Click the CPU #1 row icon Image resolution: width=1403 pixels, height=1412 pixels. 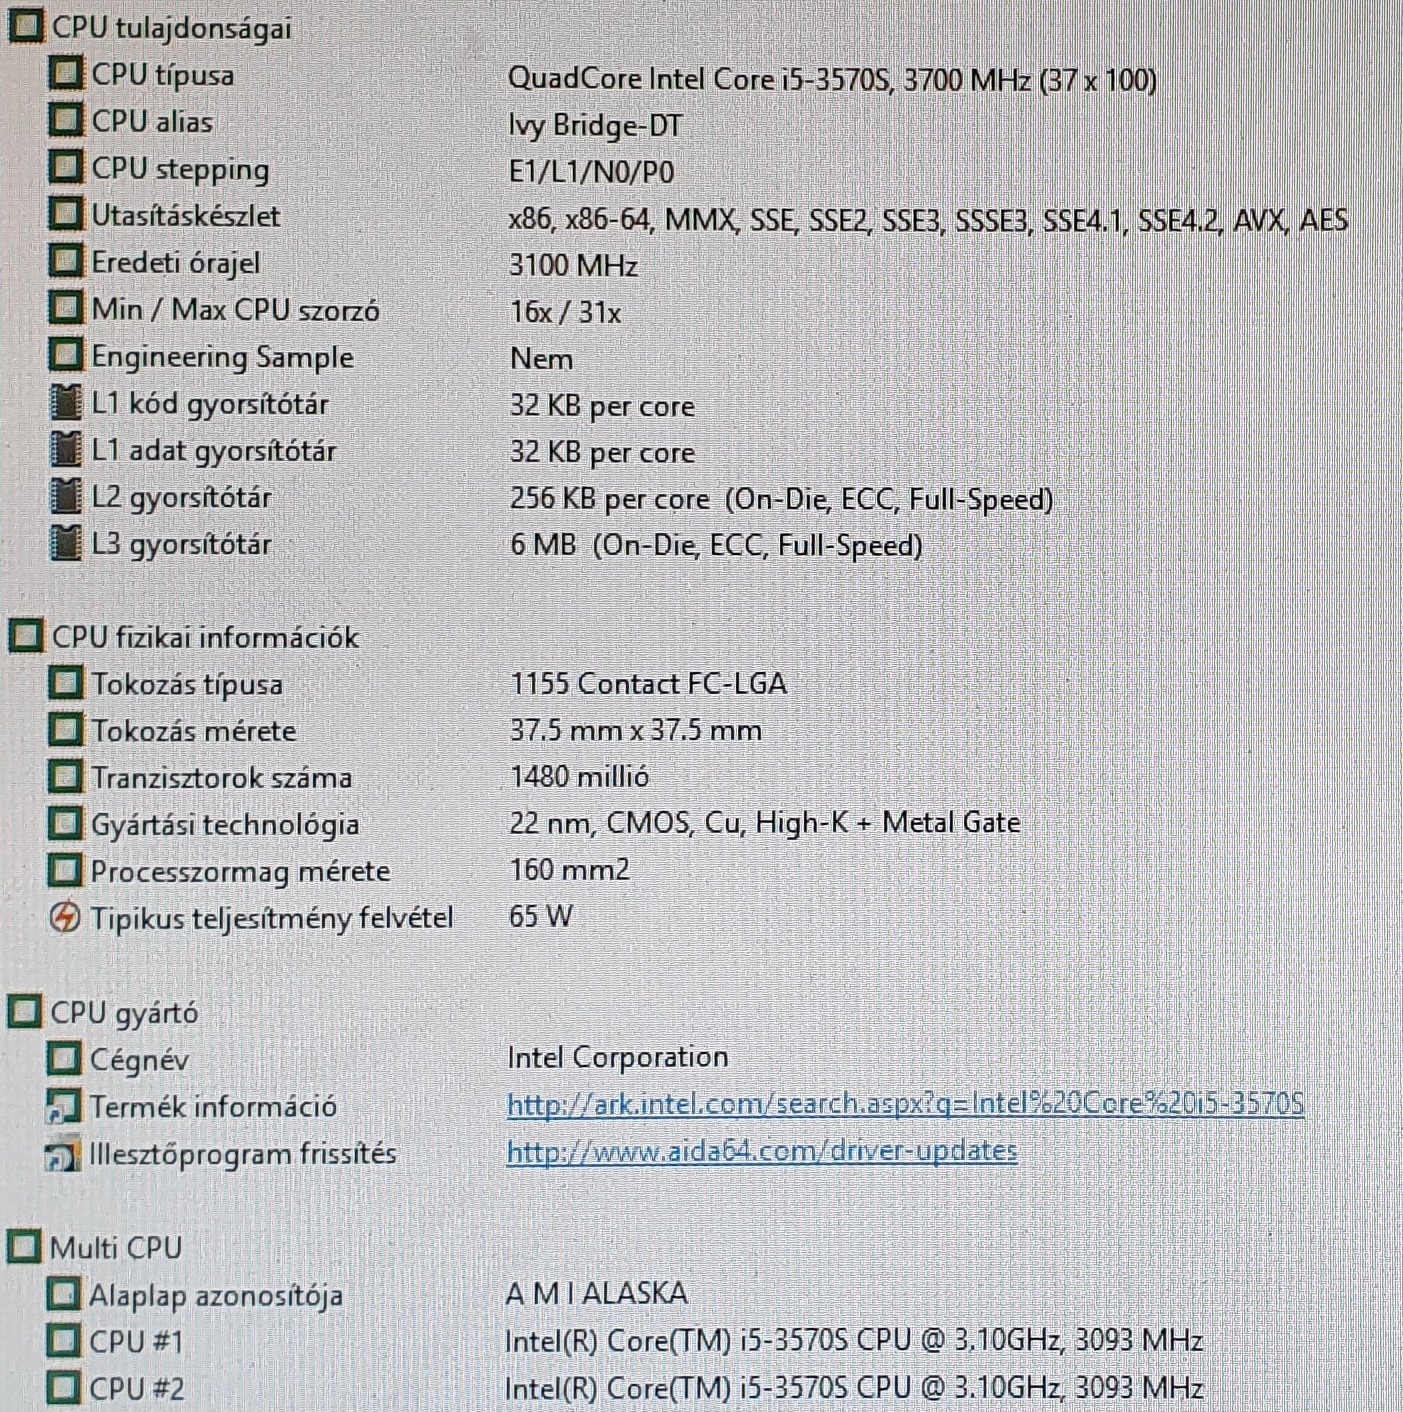(x=64, y=1341)
